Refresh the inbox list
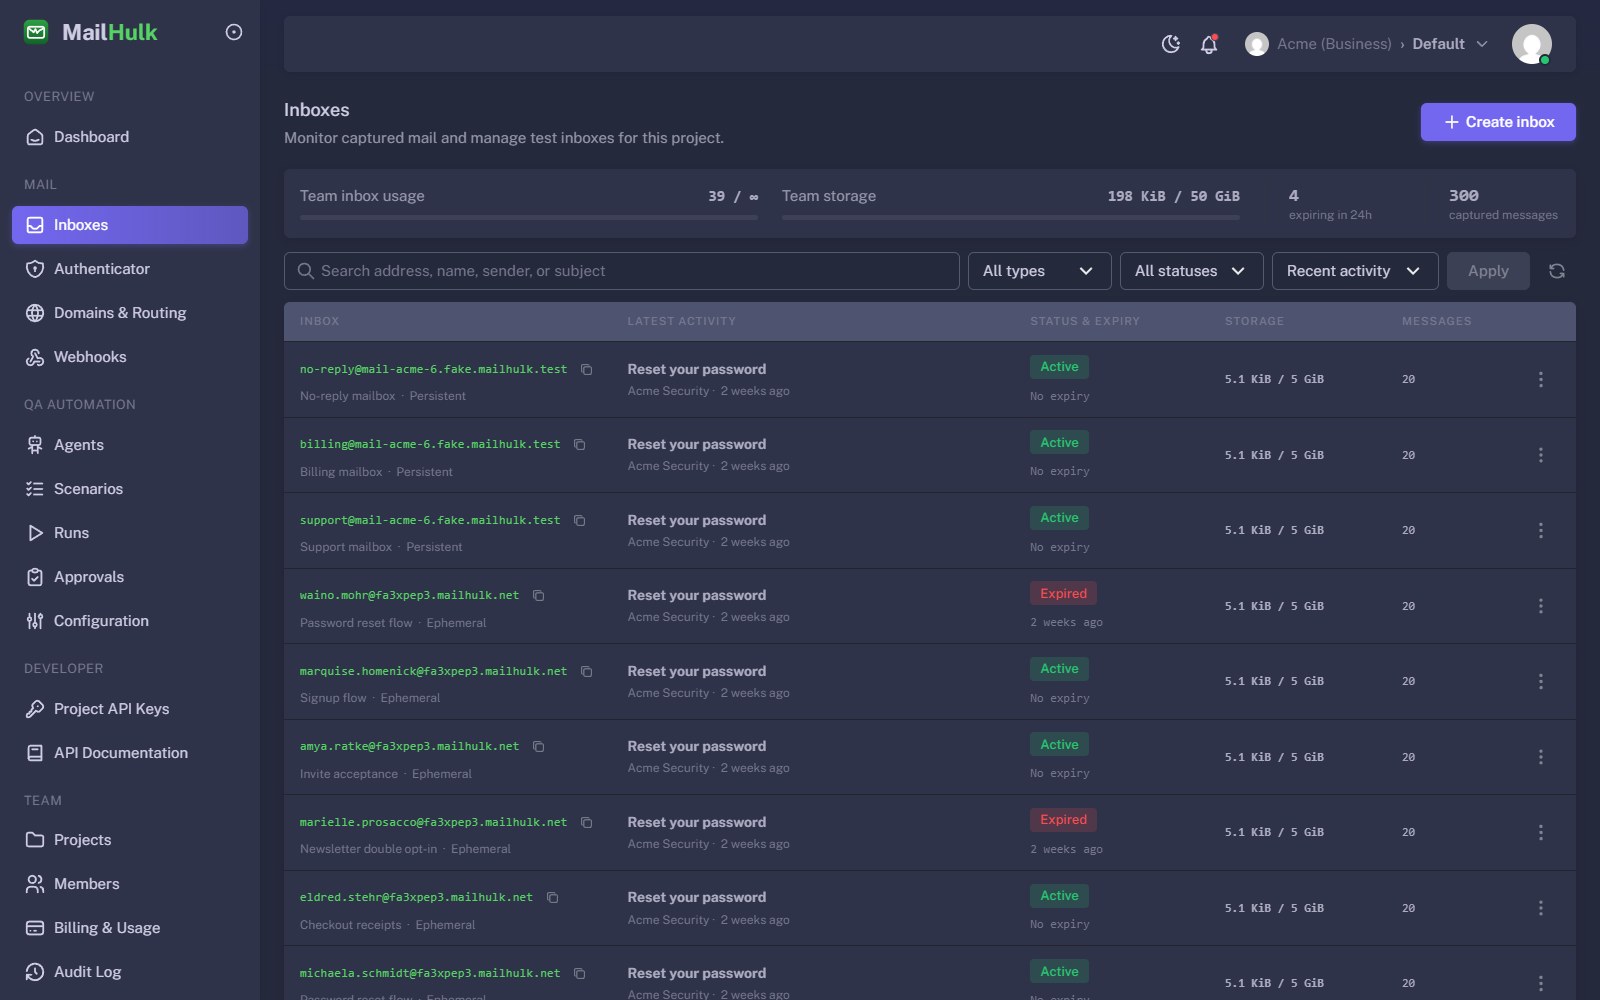 click(1557, 271)
